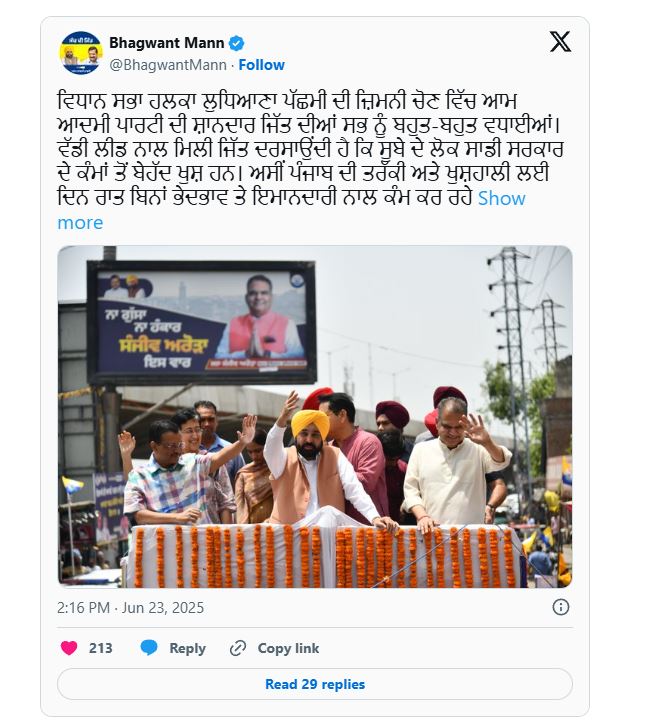Image resolution: width=646 pixels, height=722 pixels.
Task: Open the tweet info circle icon
Action: (x=560, y=607)
